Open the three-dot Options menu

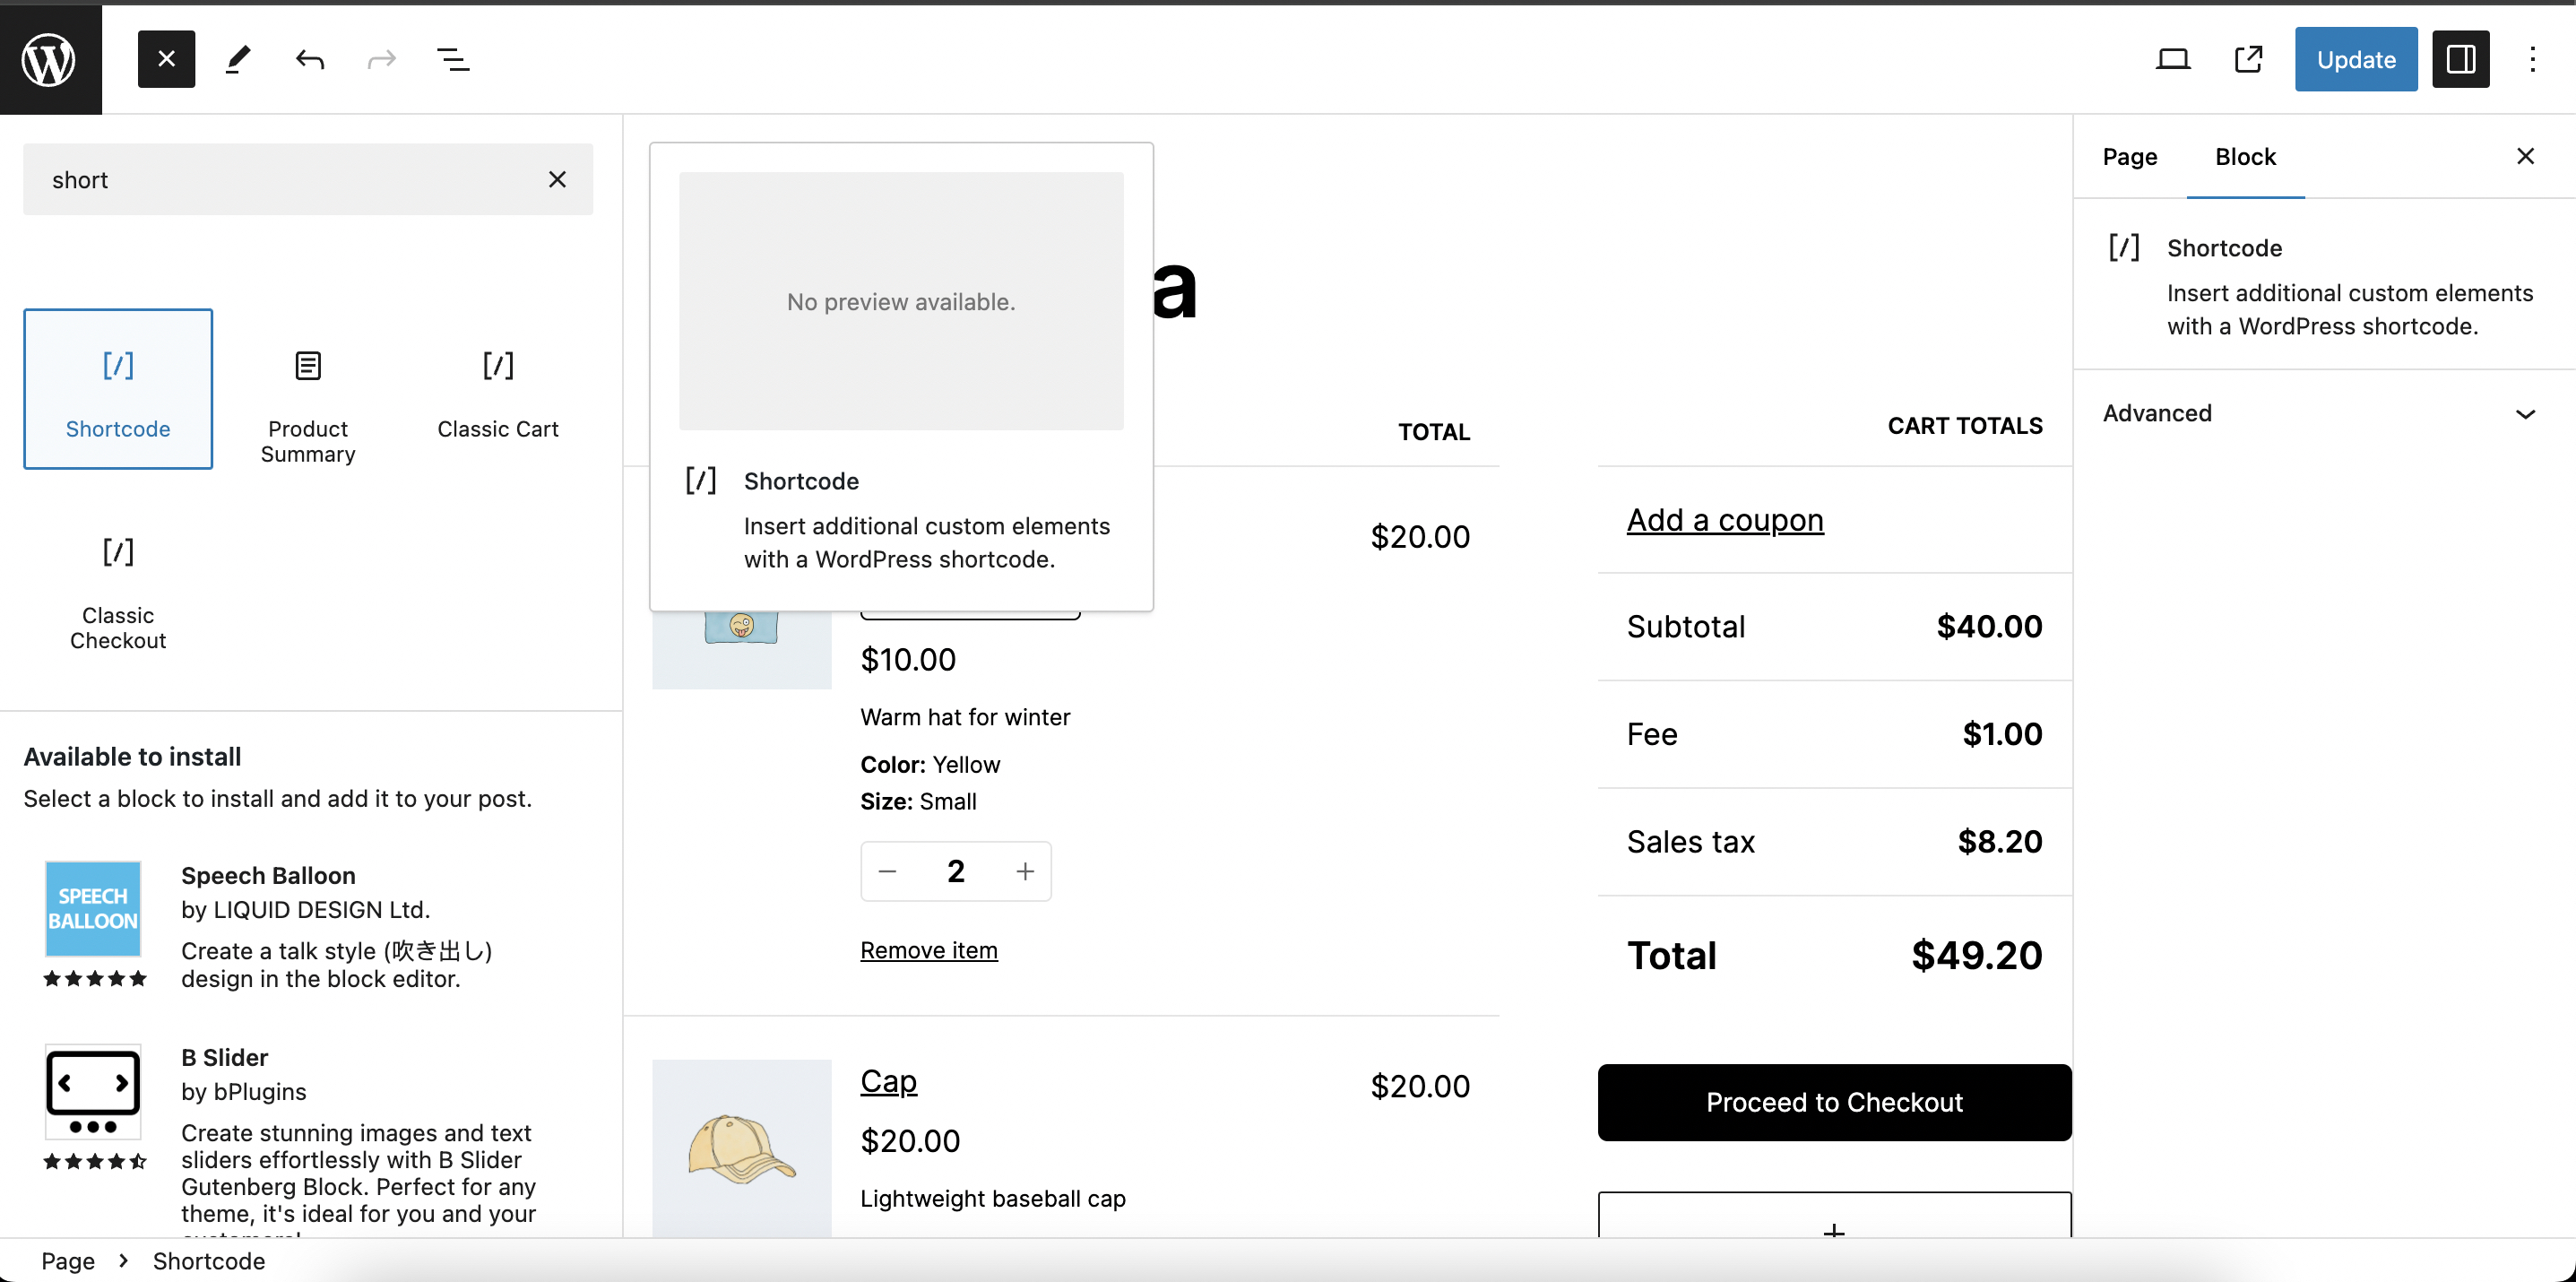pos(2532,59)
